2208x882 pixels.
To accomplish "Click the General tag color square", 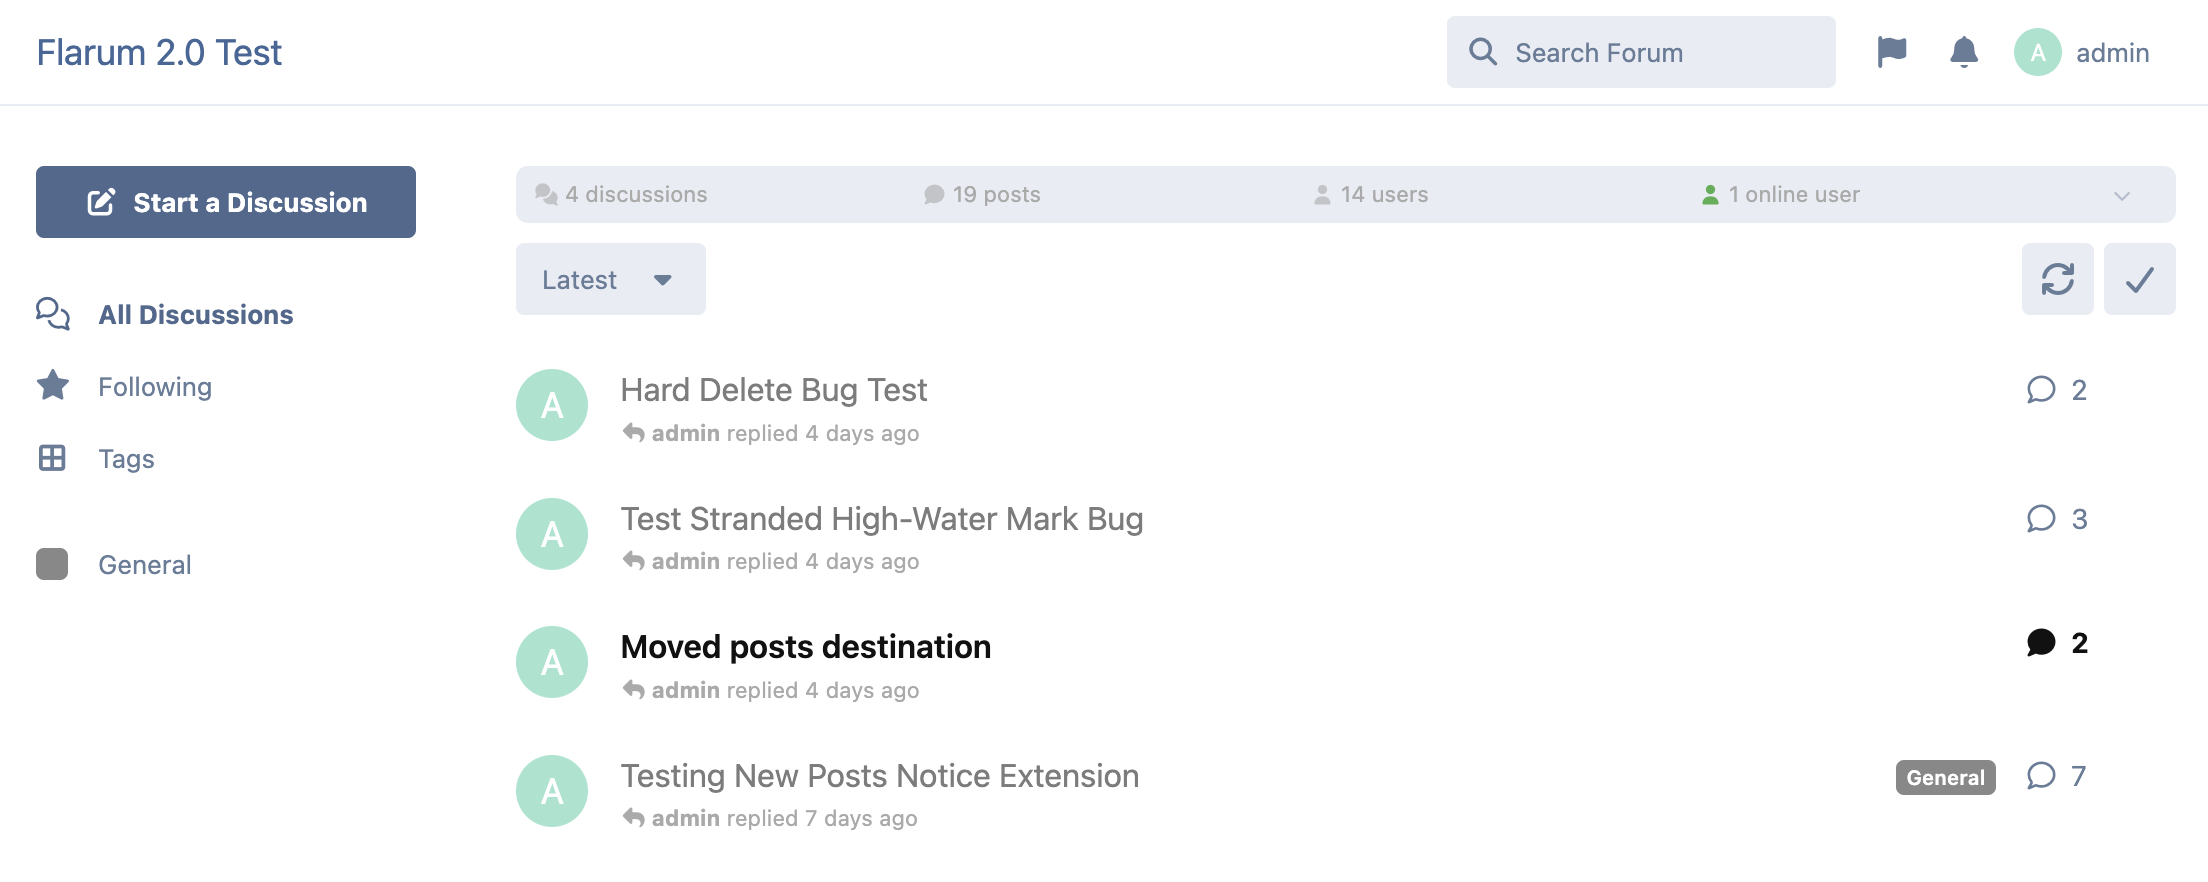I will [x=51, y=564].
